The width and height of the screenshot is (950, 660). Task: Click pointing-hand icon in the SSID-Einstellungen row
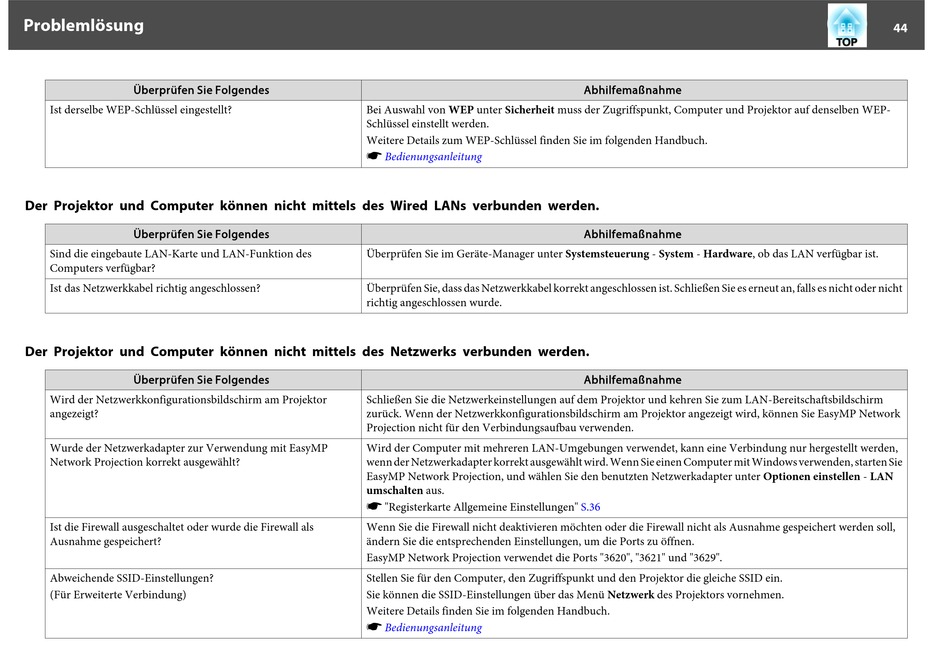[x=374, y=627]
